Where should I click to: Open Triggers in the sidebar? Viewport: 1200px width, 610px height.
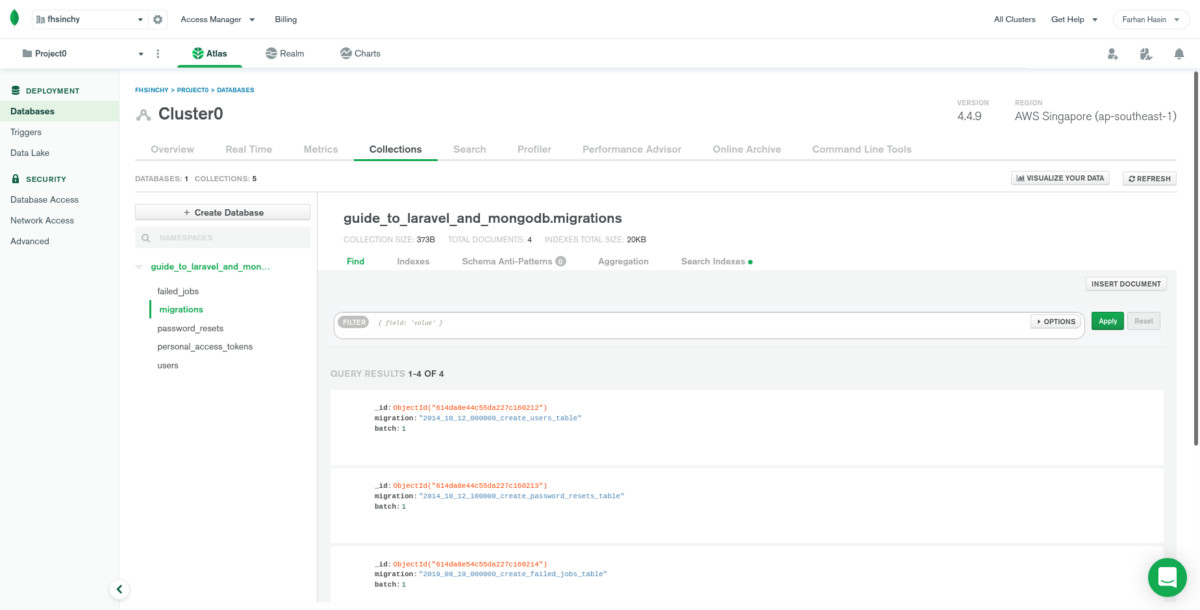26,132
